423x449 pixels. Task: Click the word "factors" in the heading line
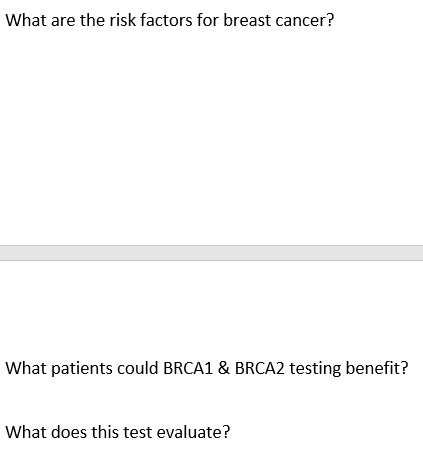[x=166, y=20]
